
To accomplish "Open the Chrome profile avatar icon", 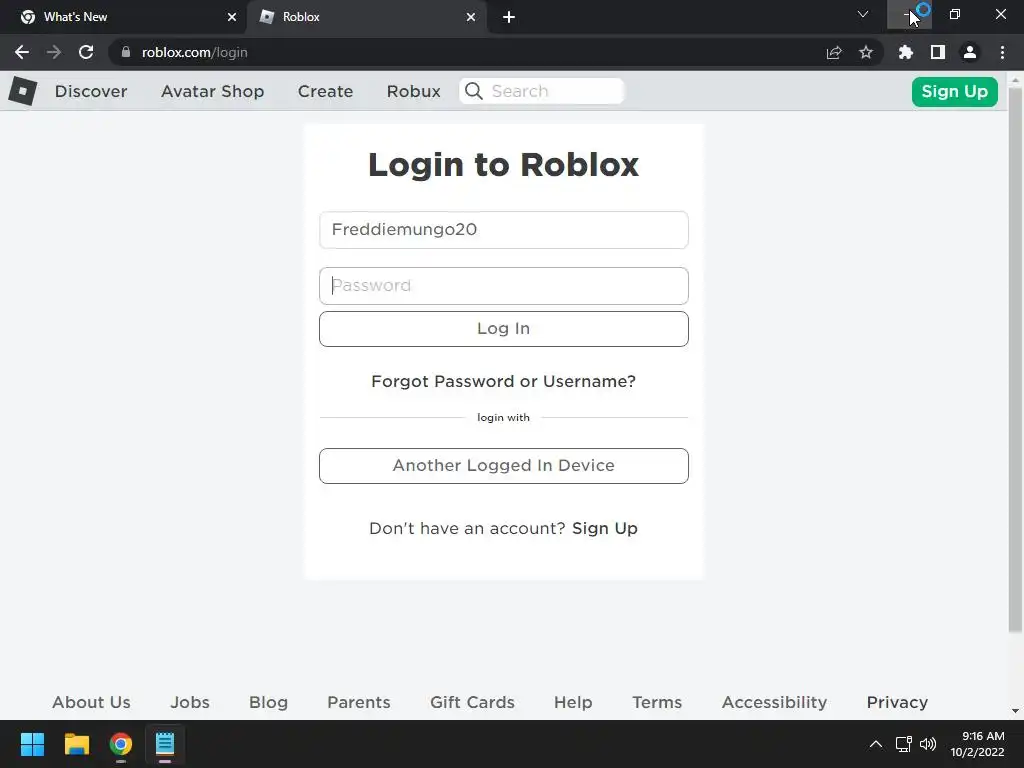I will pos(970,52).
